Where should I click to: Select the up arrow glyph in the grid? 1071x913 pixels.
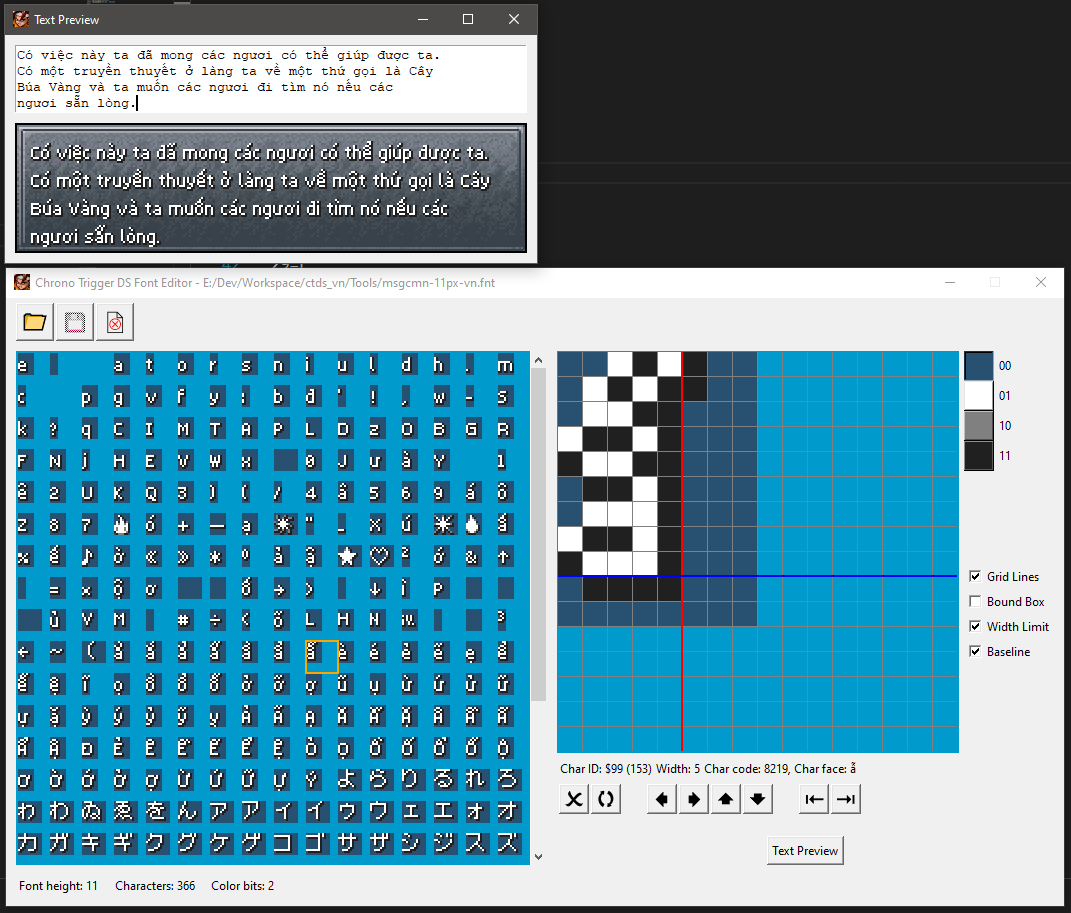tap(504, 557)
